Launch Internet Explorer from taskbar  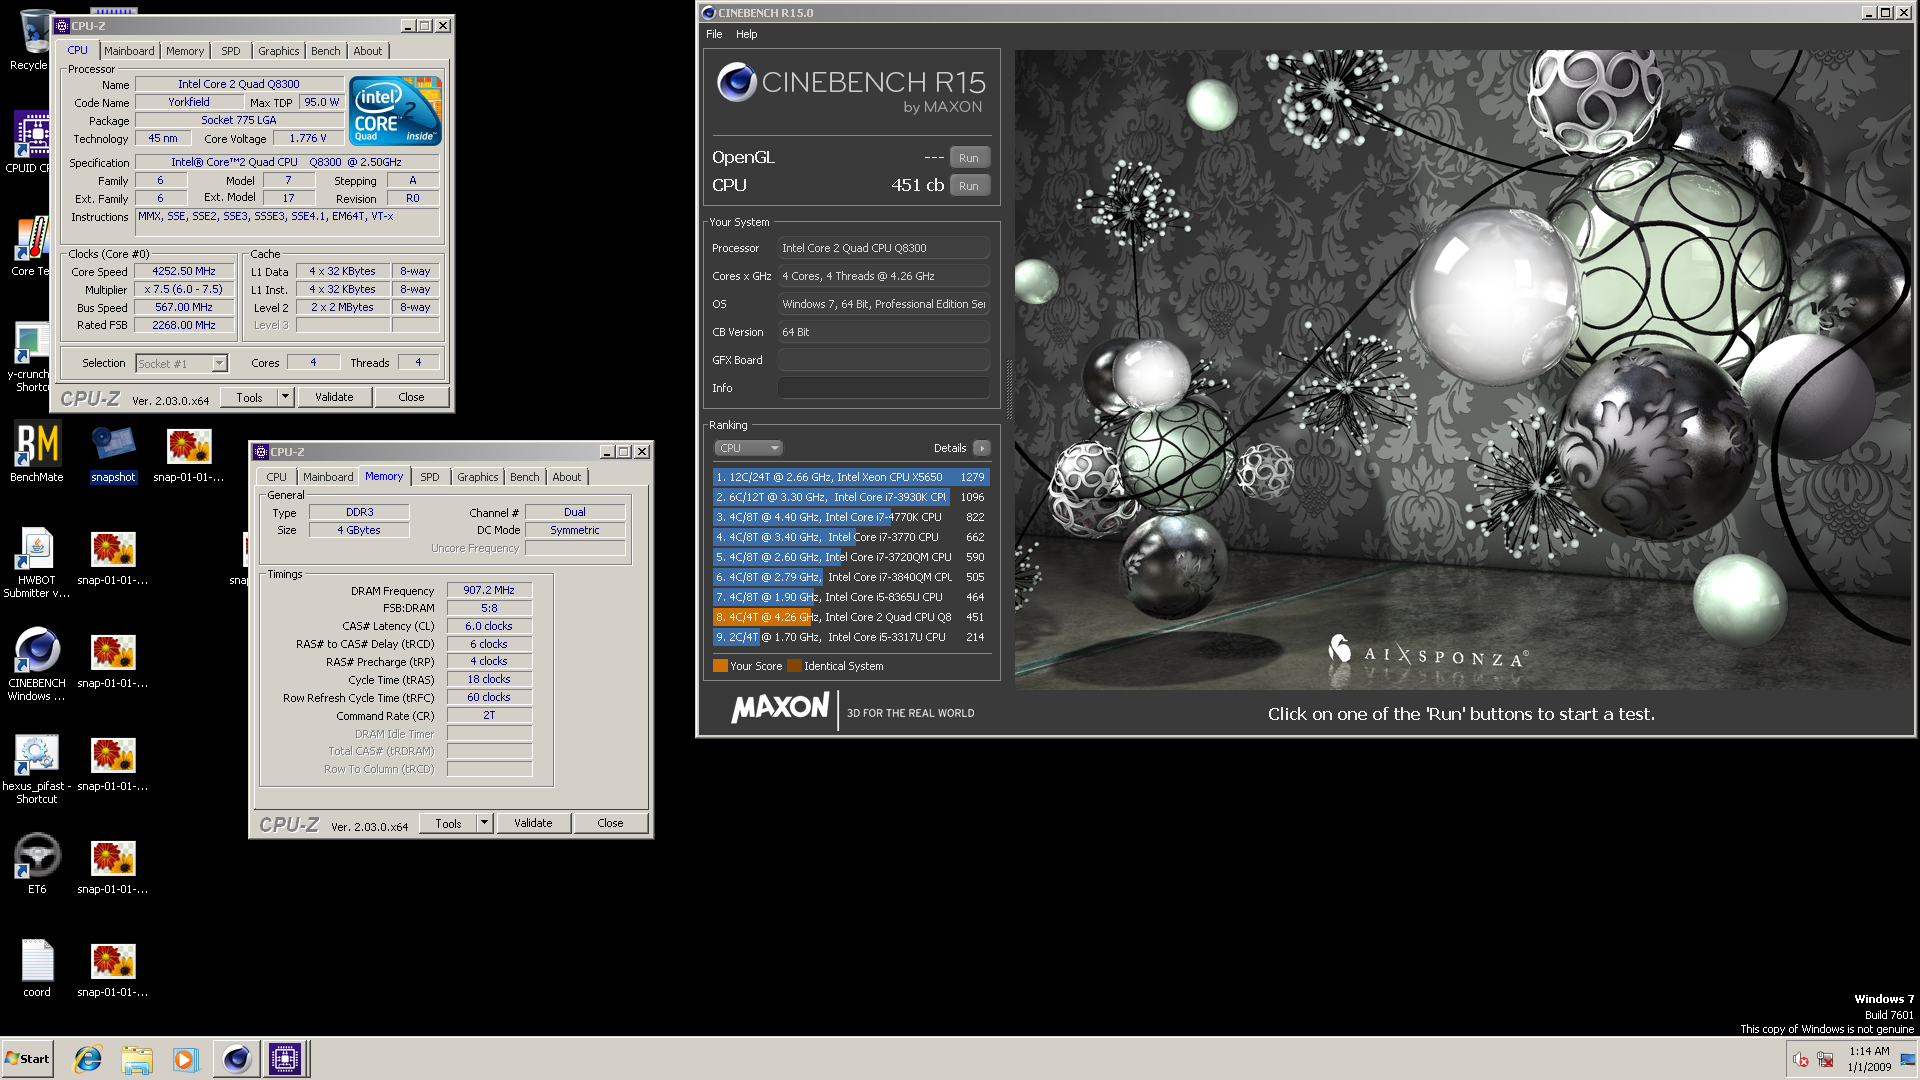pos(88,1059)
